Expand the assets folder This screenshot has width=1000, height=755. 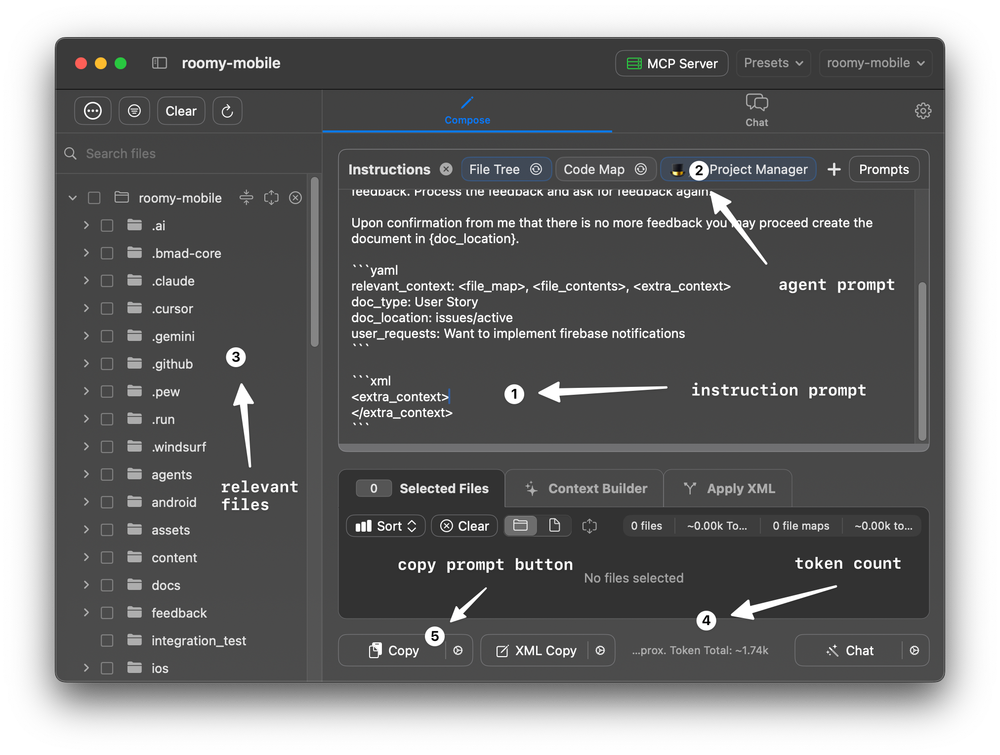pos(86,529)
